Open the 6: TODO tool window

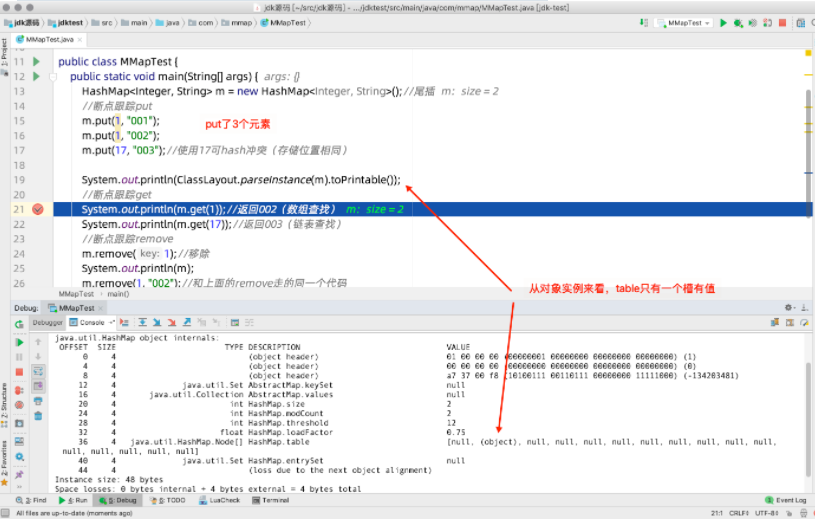point(167,500)
